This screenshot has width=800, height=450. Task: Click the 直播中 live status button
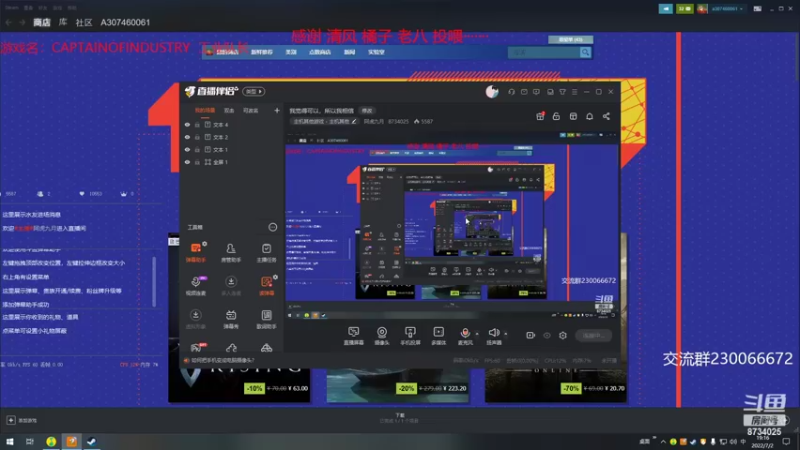pyautogui.click(x=593, y=335)
